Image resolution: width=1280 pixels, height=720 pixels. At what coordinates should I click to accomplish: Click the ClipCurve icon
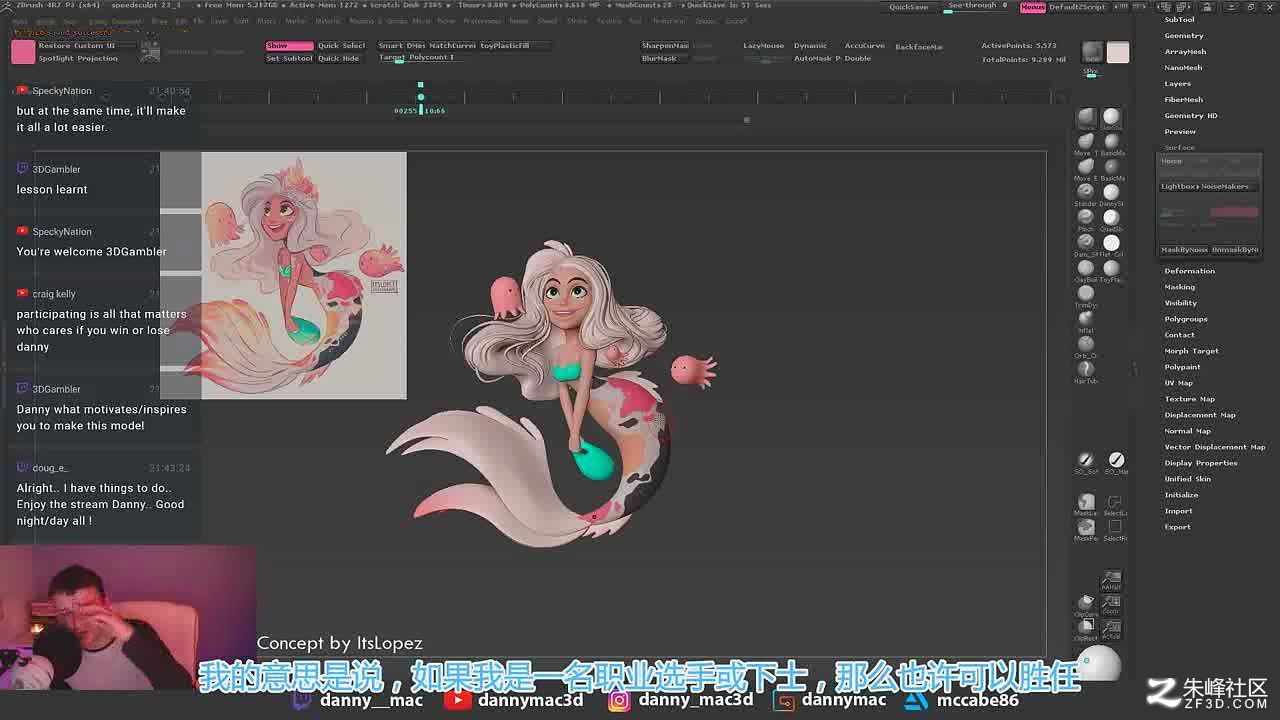click(x=1085, y=603)
